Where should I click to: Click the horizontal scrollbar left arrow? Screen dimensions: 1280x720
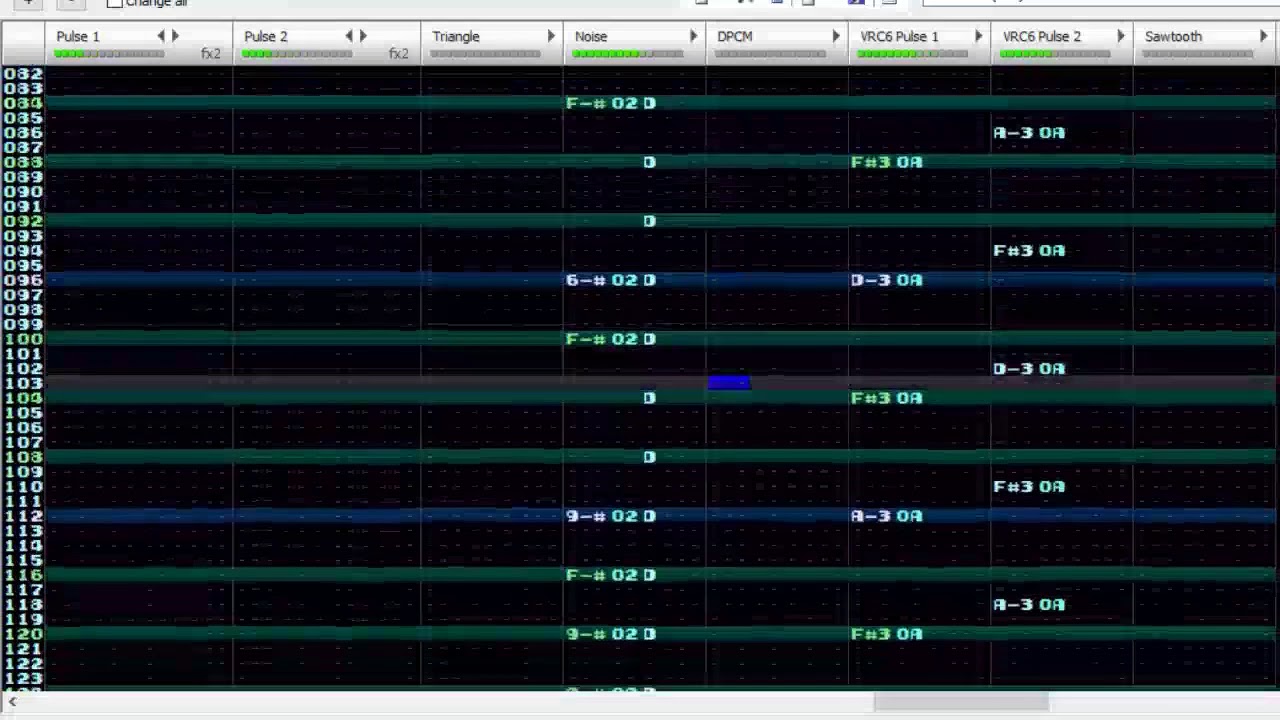tap(12, 702)
